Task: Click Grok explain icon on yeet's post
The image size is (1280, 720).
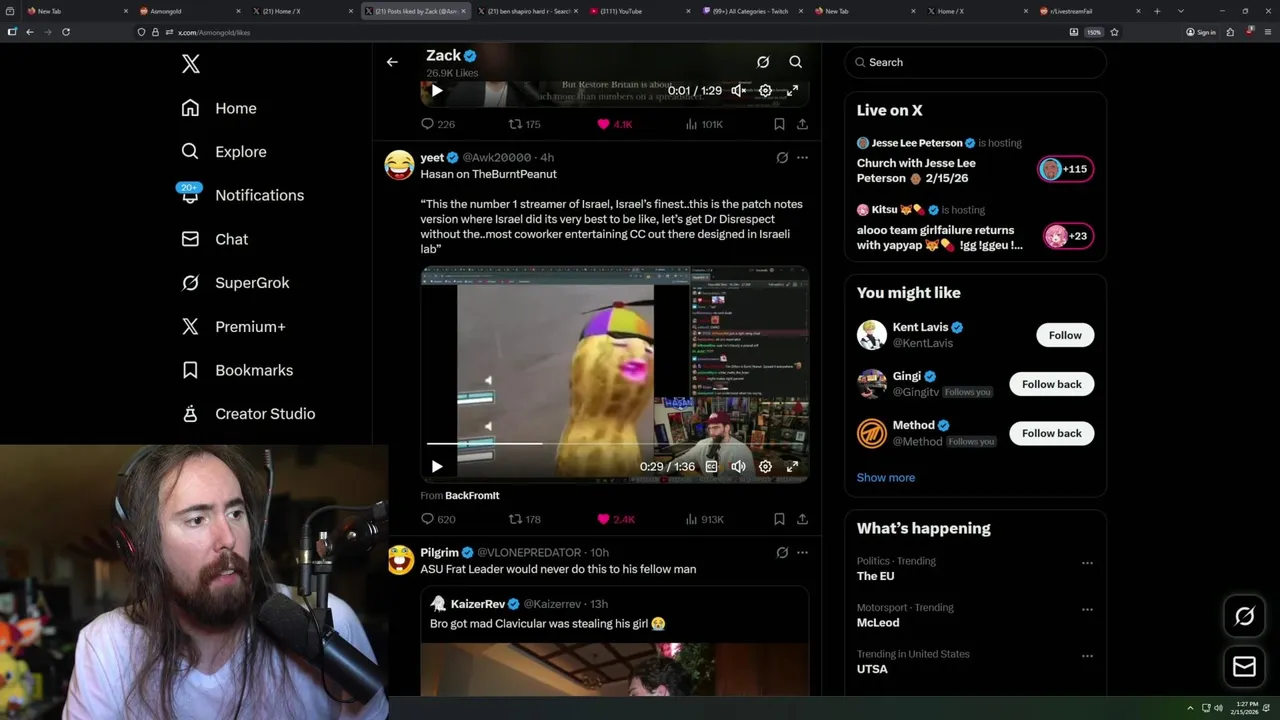Action: 782,157
